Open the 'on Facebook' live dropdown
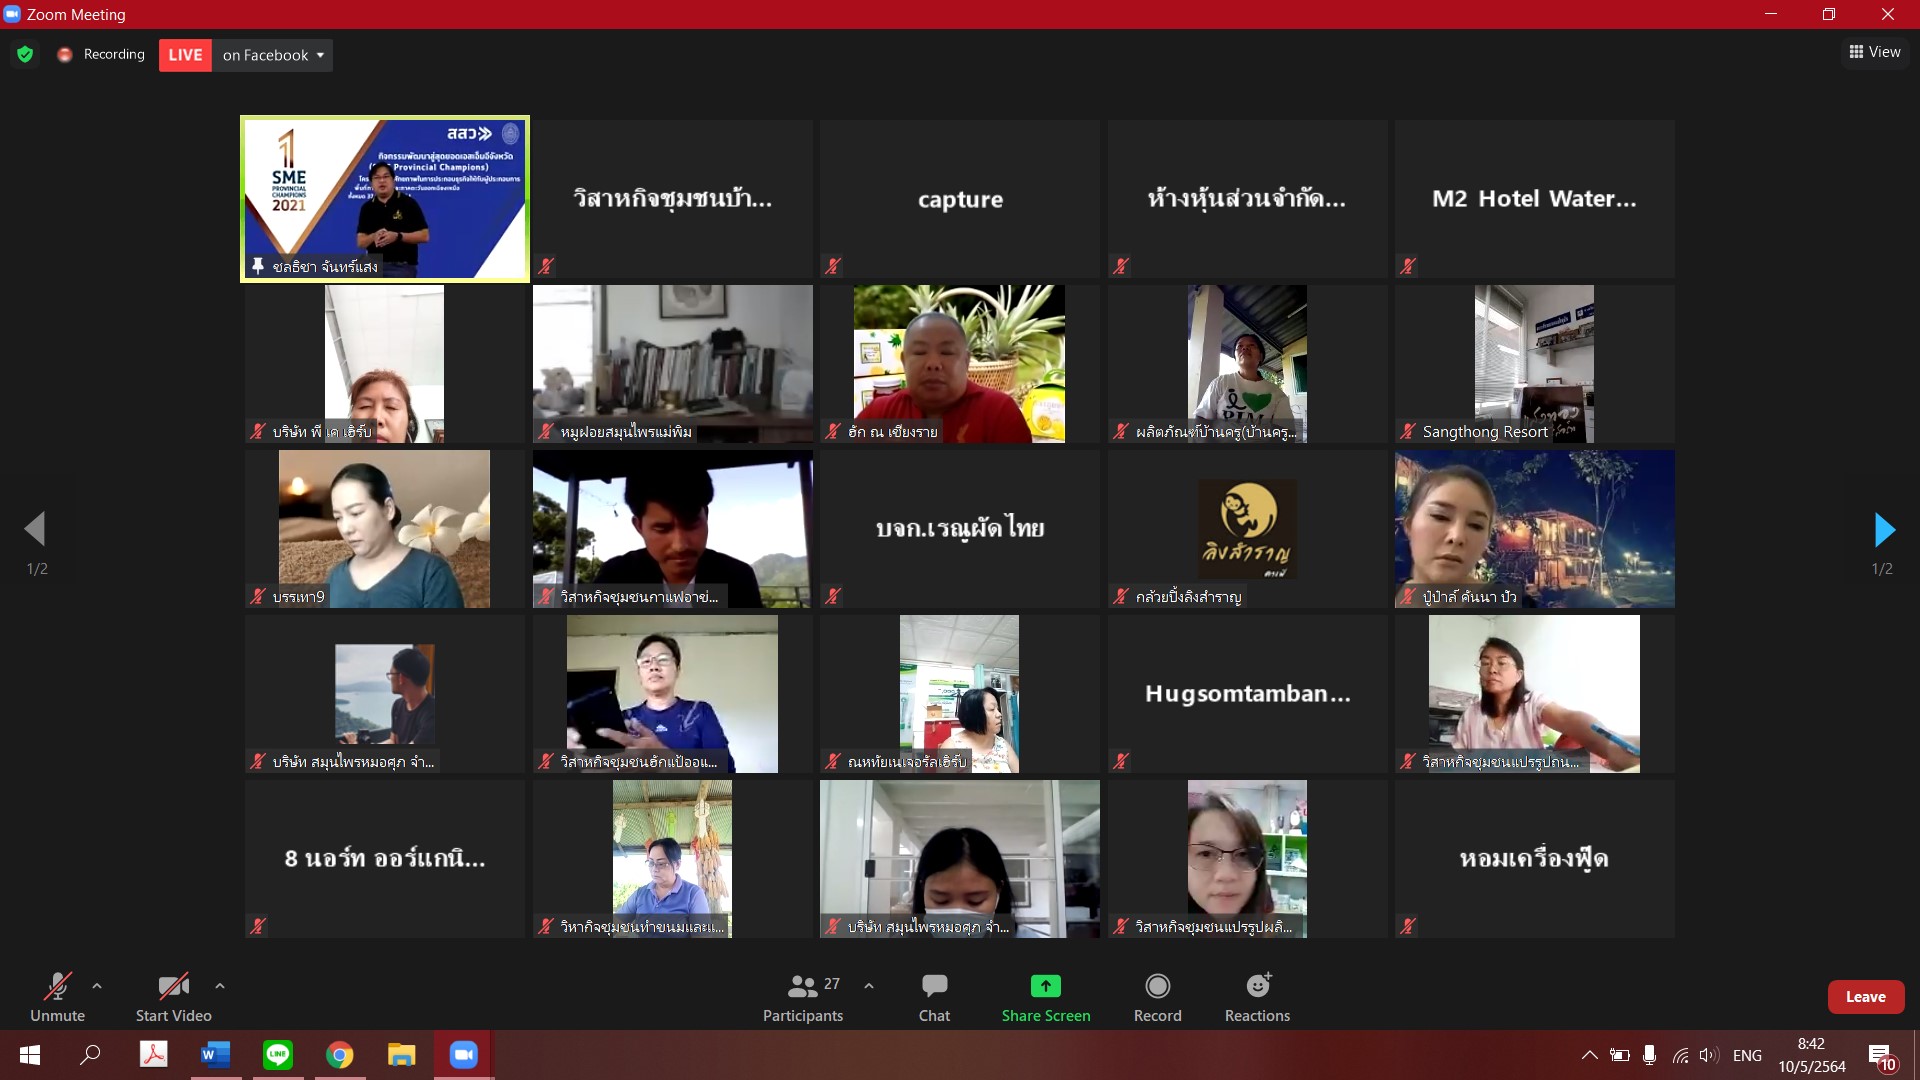Screen dimensions: 1920x1080 pyautogui.click(x=272, y=55)
